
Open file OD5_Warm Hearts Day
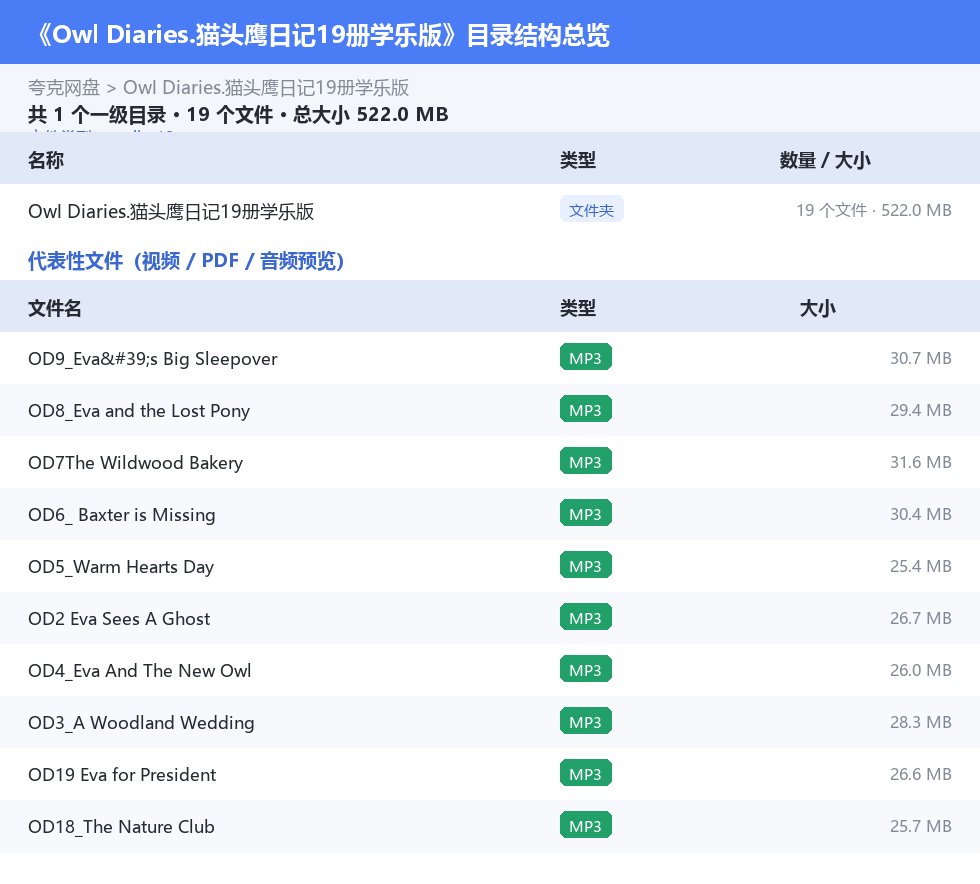point(121,566)
